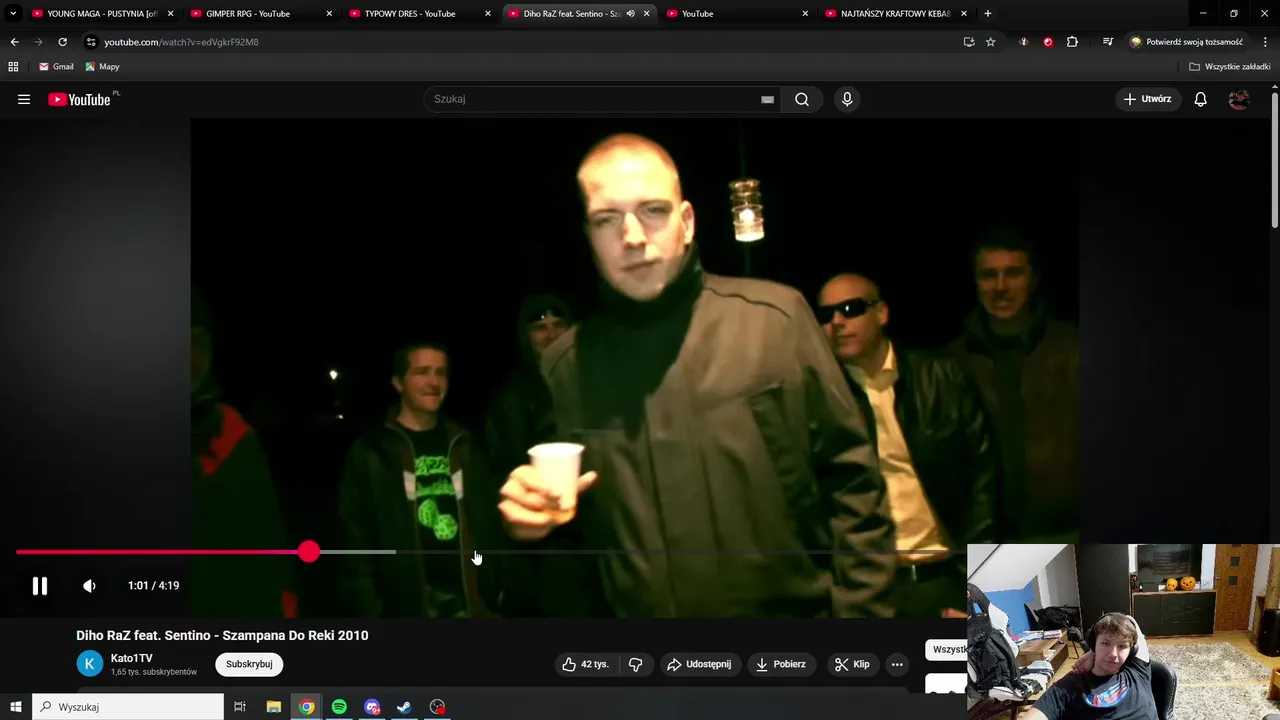
Task: Bookmark this page with the star
Action: [x=991, y=42]
